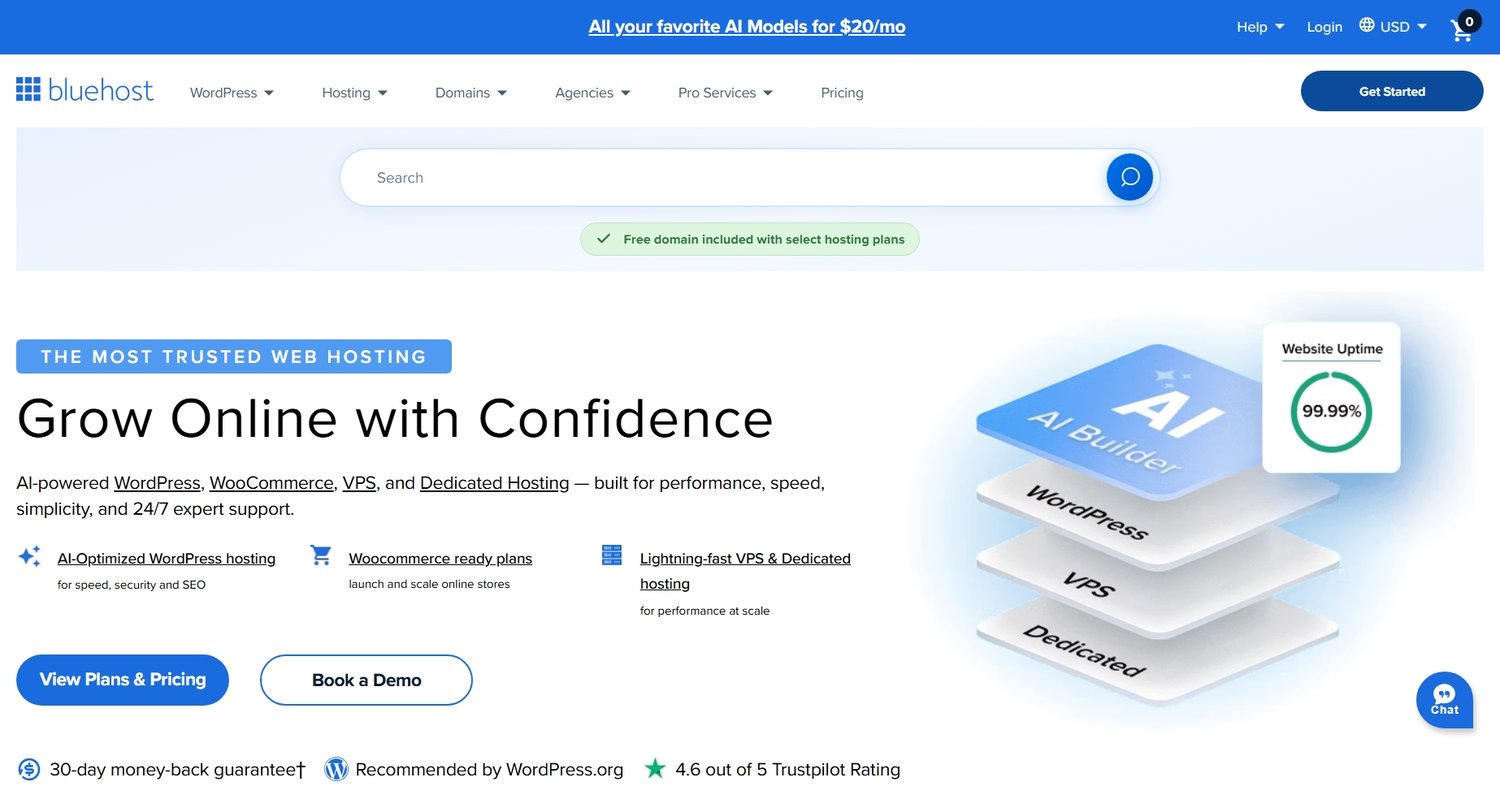The image size is (1500, 812).
Task: Submit search with magnifier icon button
Action: tap(1130, 177)
